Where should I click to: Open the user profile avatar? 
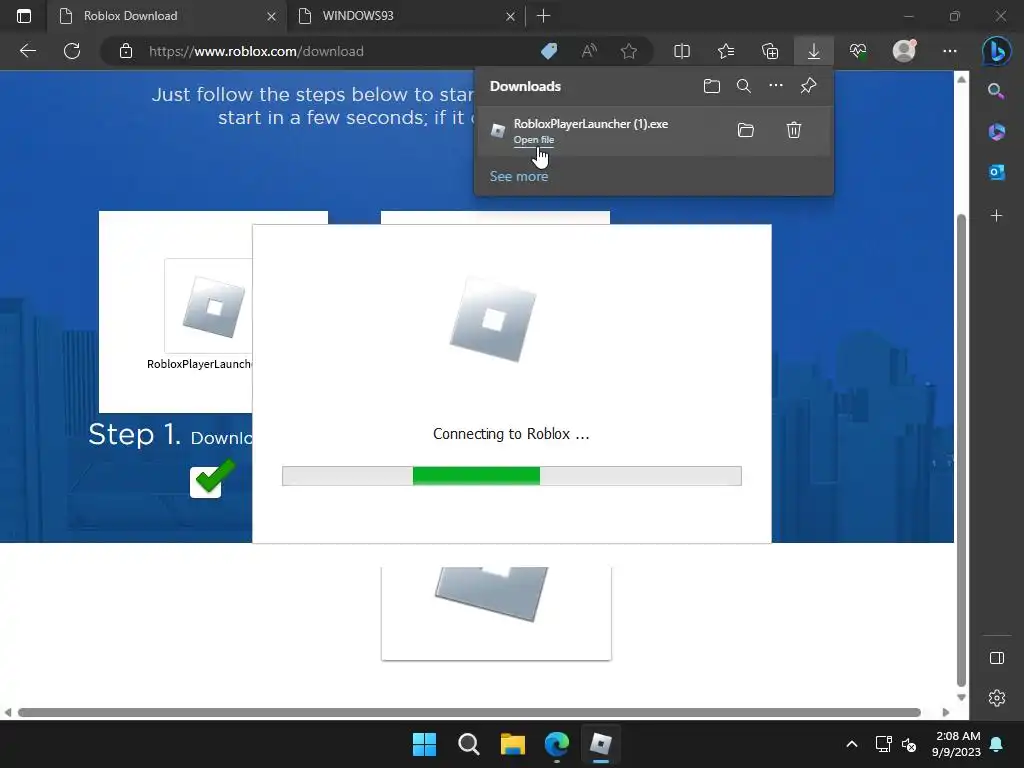point(904,50)
